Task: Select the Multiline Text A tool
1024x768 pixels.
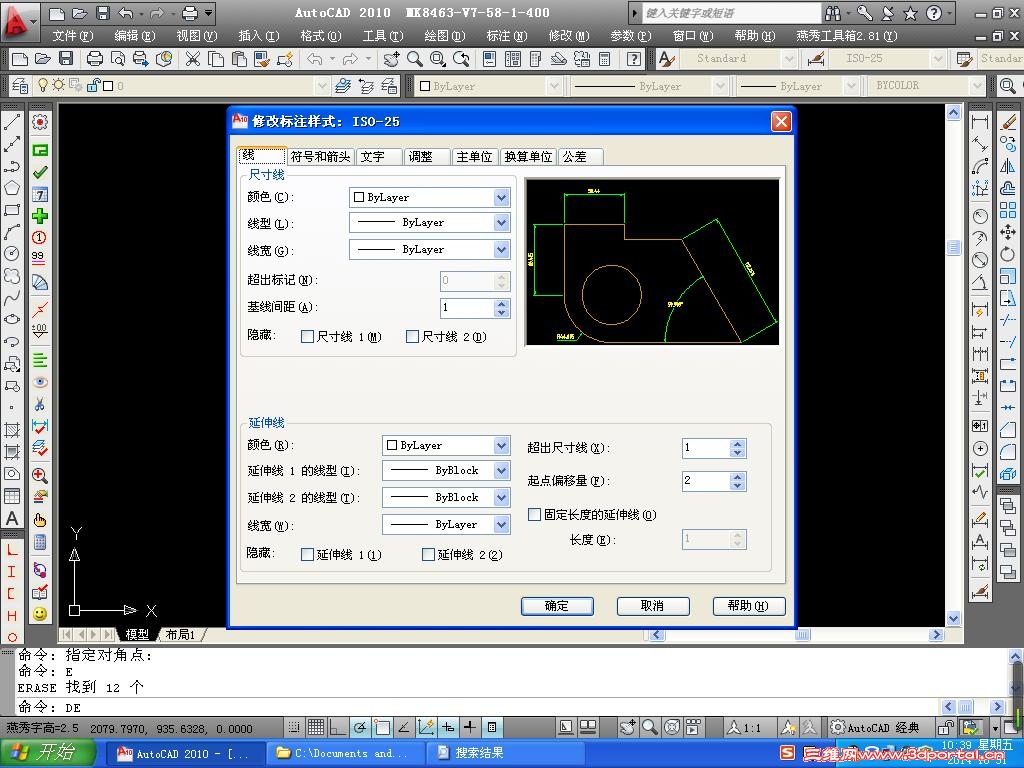Action: (12, 519)
